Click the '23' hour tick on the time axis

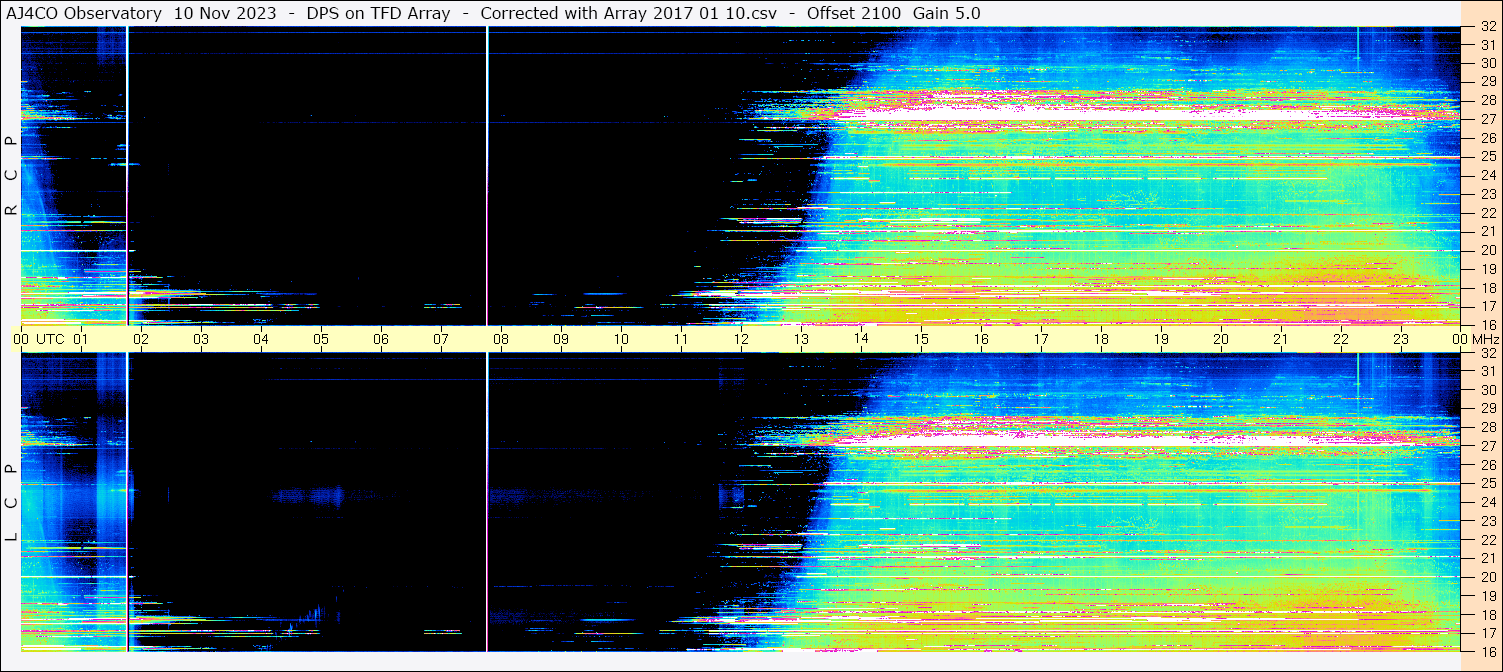(1401, 339)
